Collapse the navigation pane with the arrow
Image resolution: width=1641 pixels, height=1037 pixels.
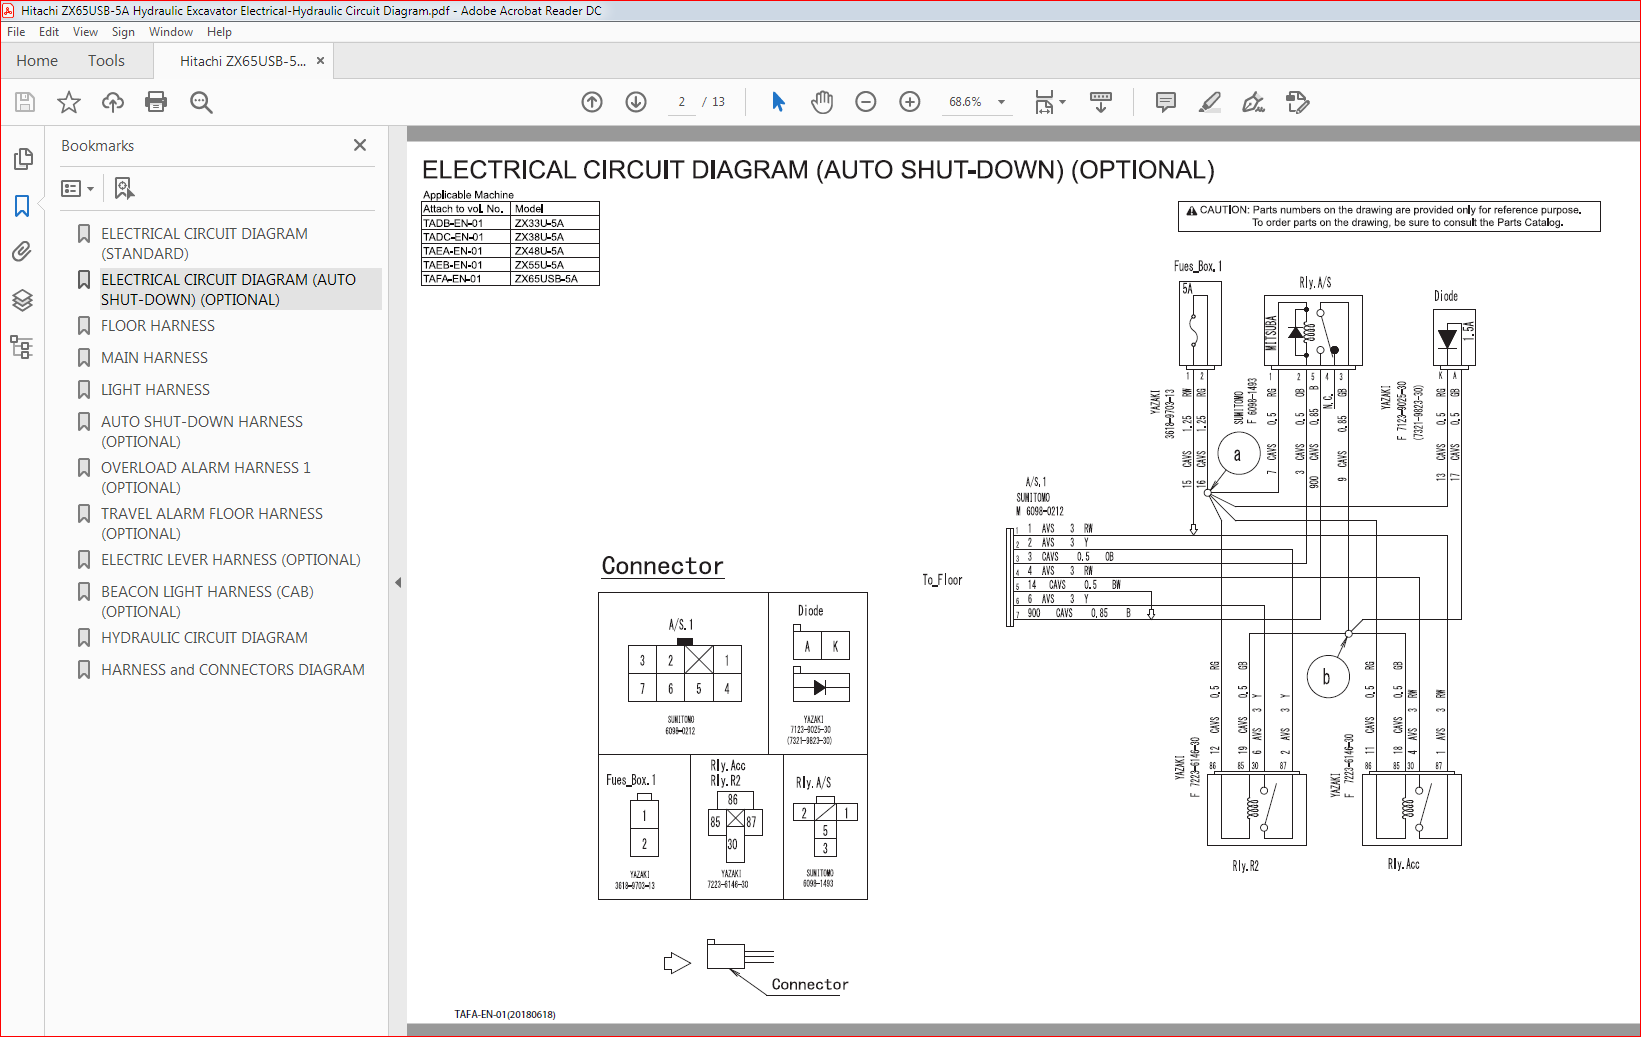[398, 582]
